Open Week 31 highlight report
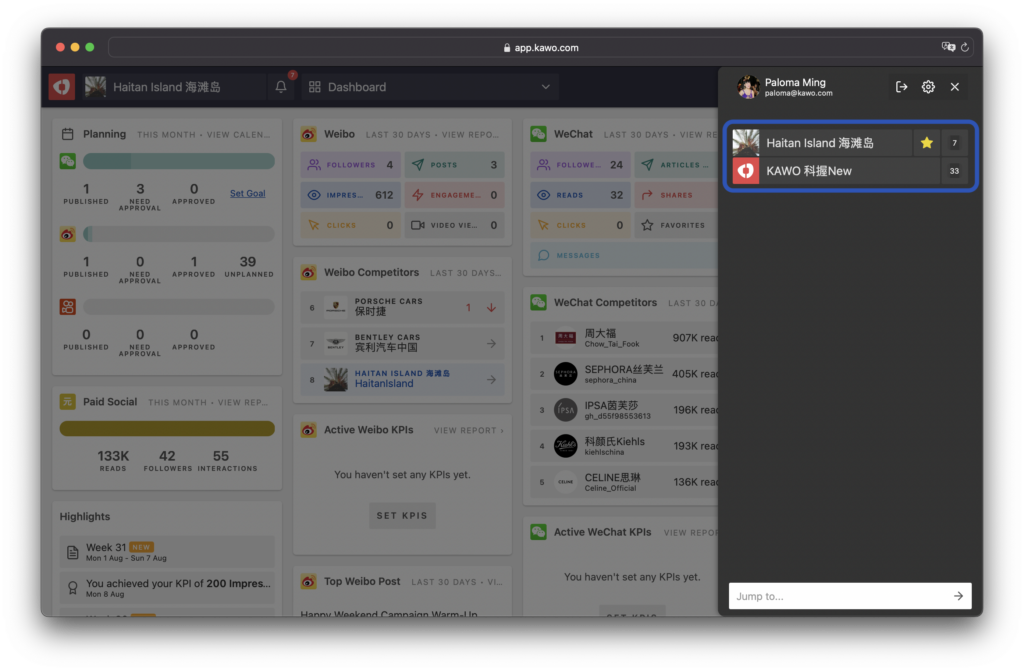 coord(167,551)
